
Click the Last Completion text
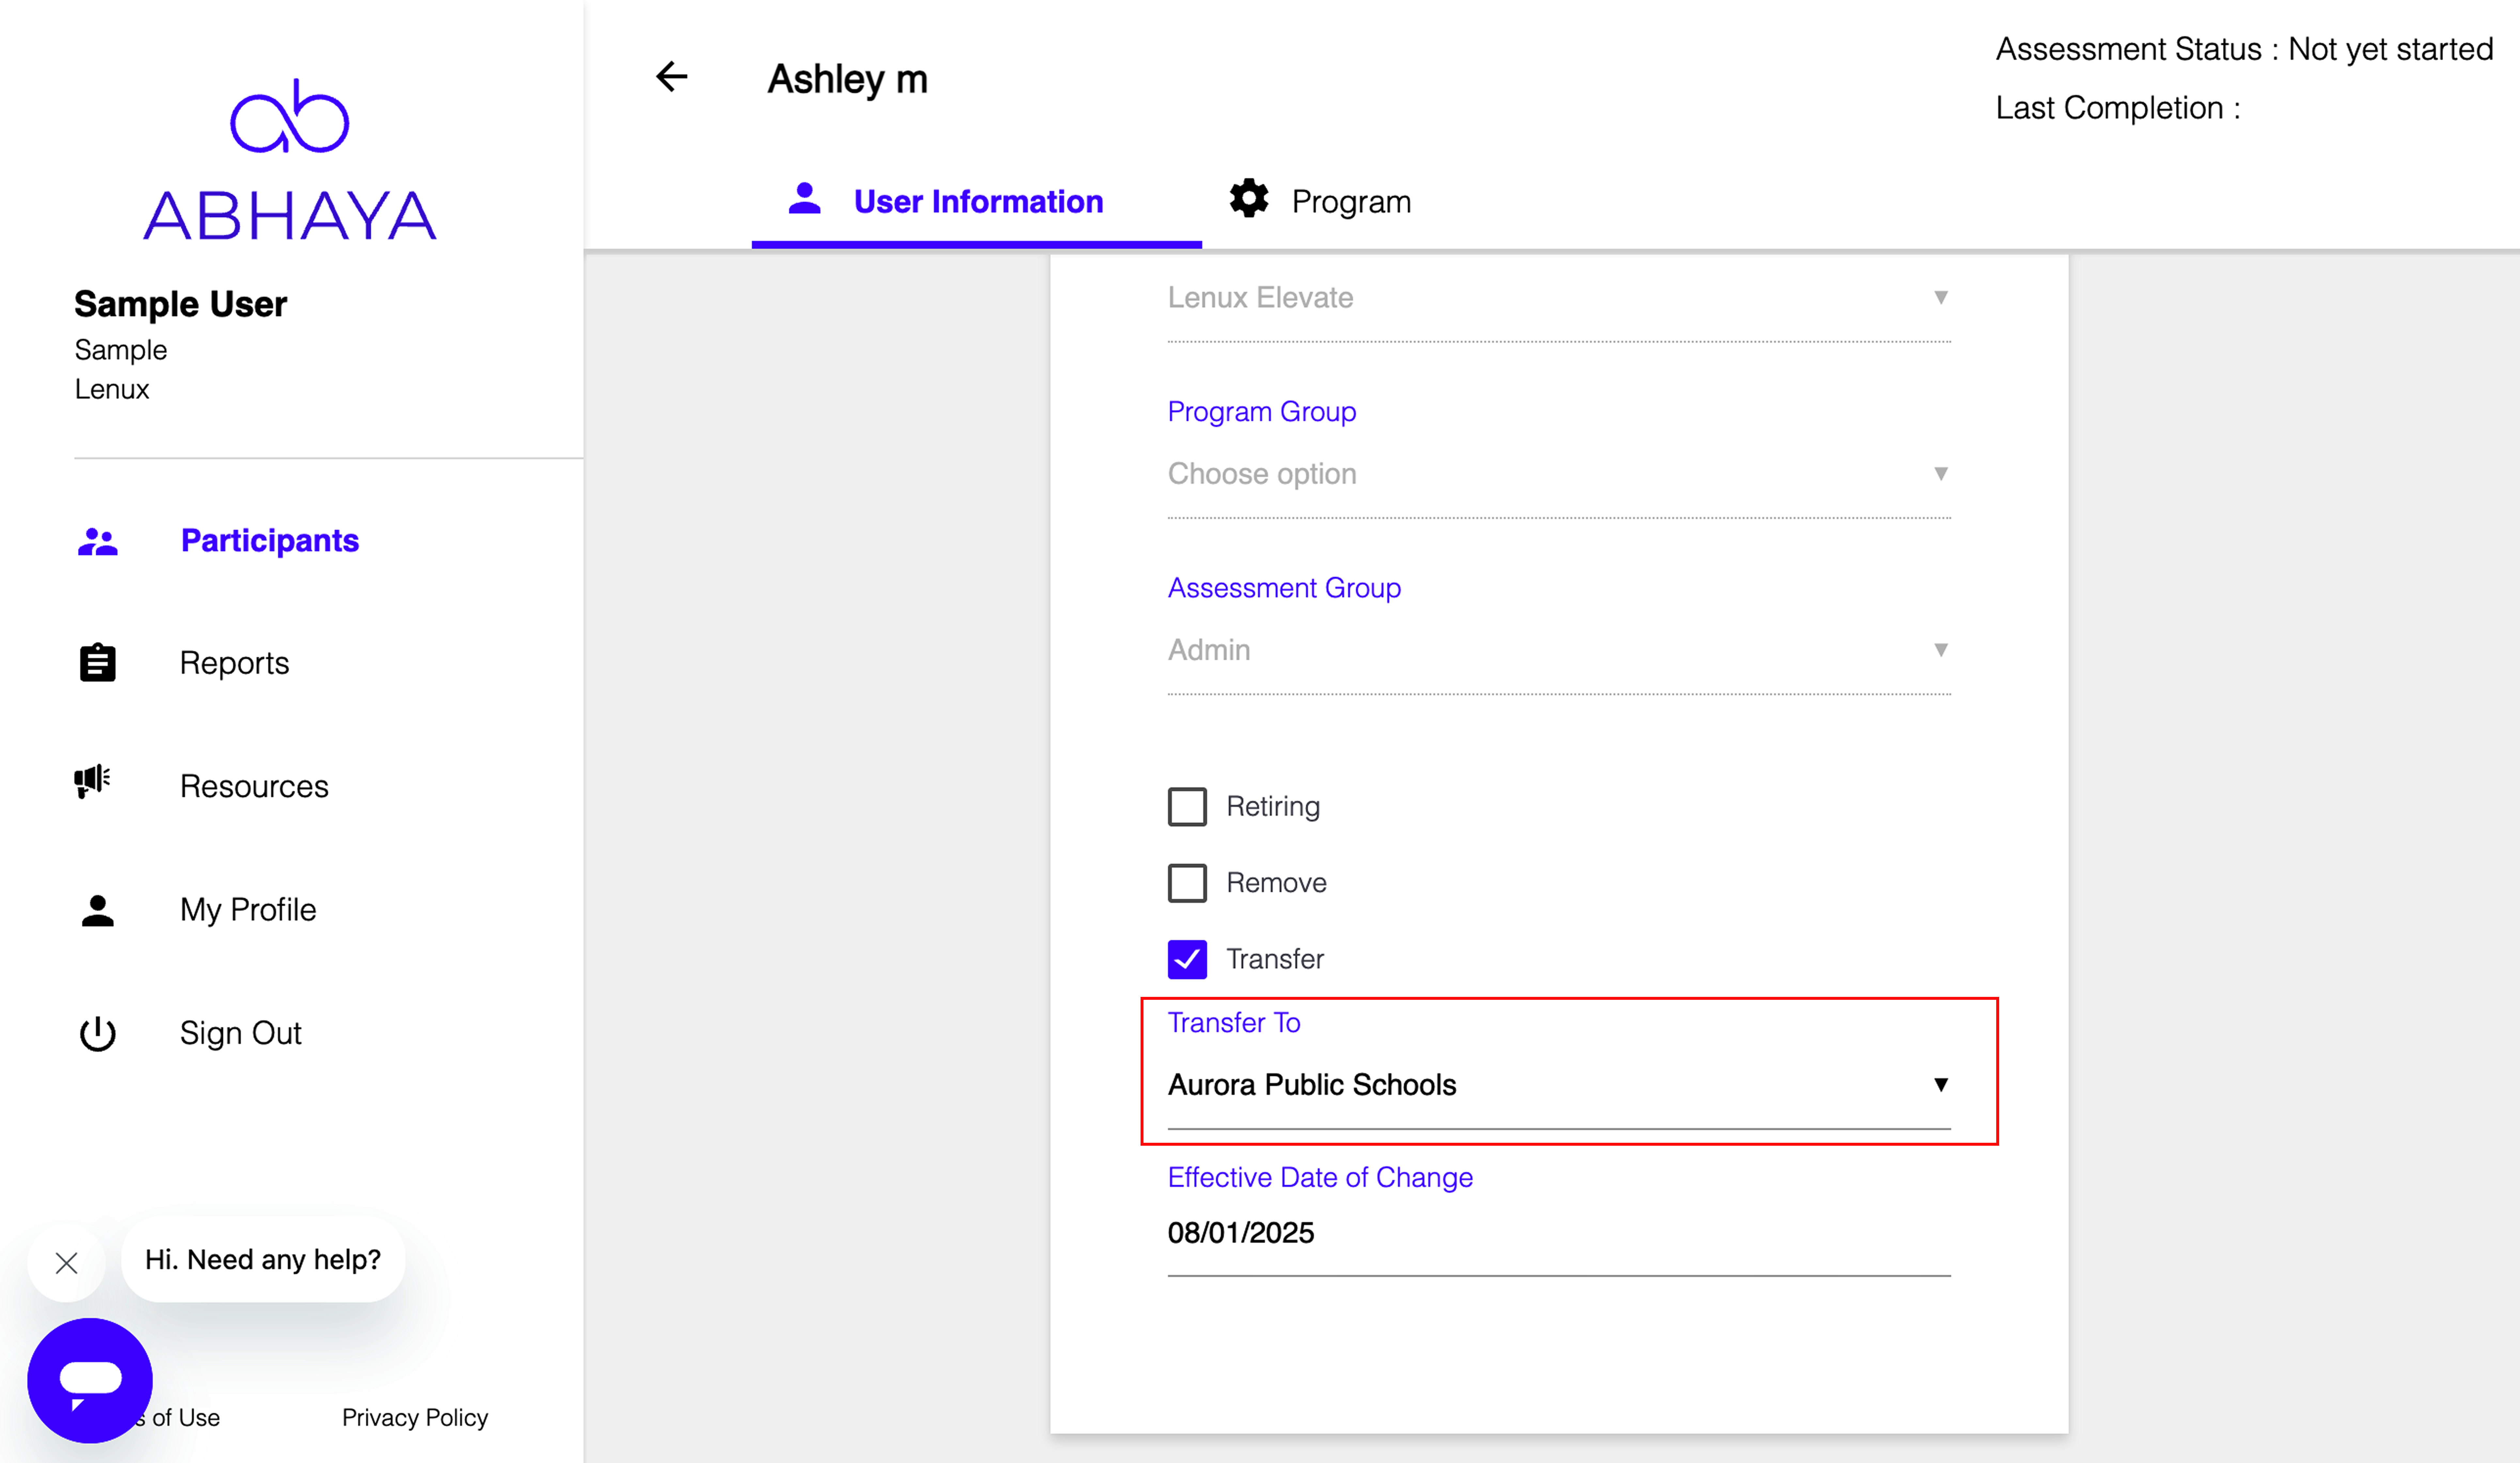pos(2118,108)
